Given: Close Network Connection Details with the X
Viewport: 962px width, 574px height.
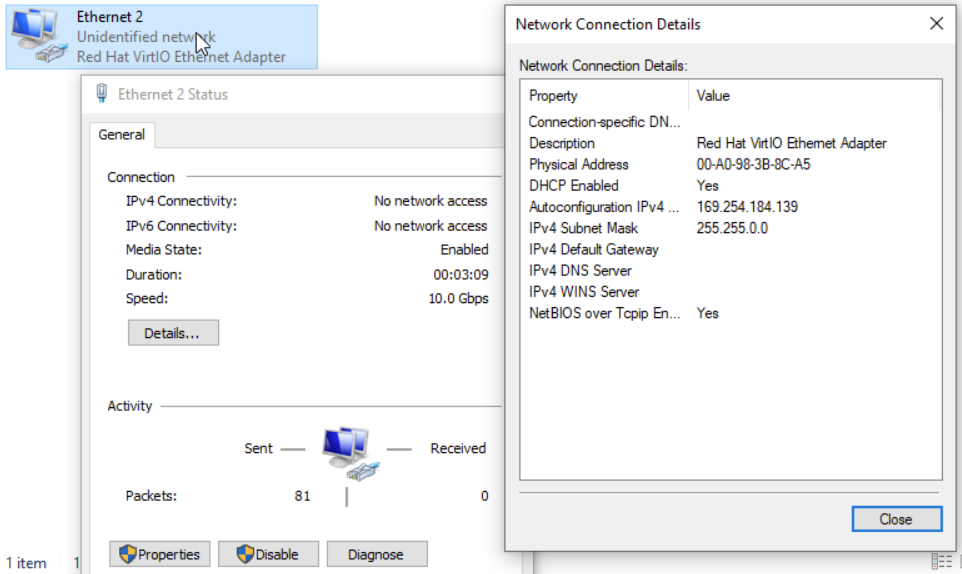Looking at the screenshot, I should [936, 24].
